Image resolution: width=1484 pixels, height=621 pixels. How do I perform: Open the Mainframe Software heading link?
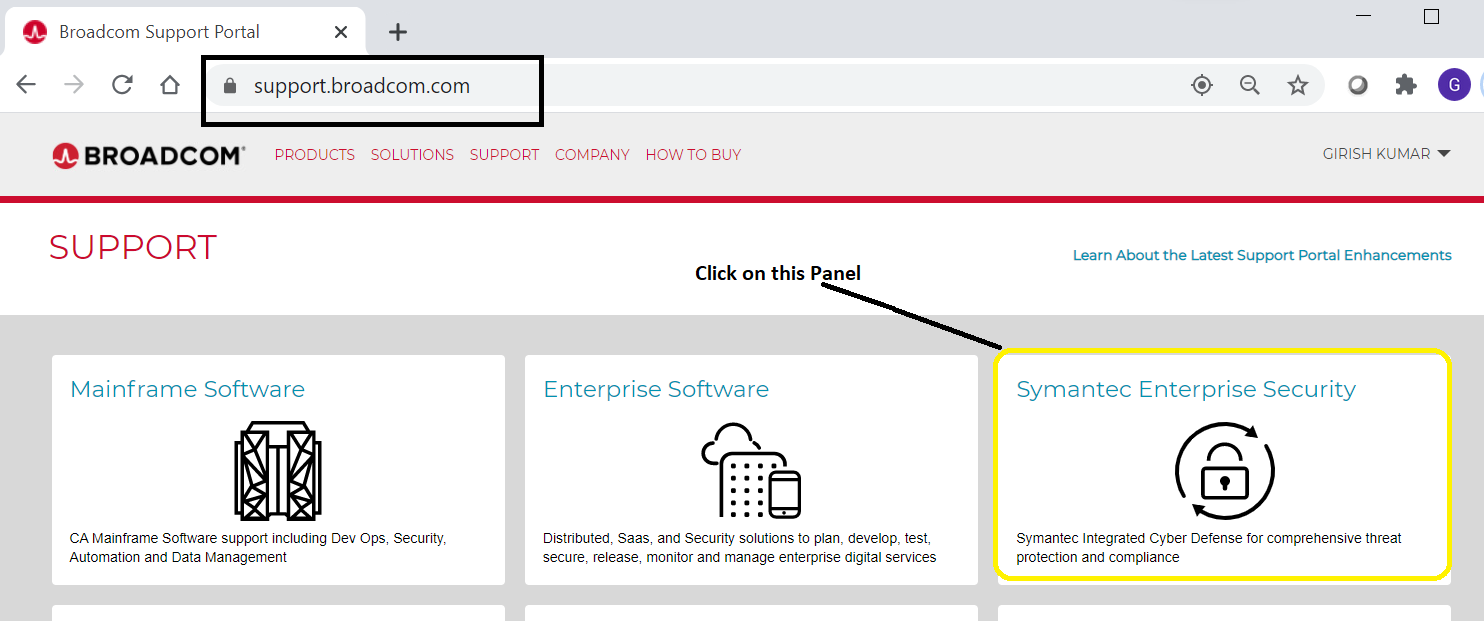pyautogui.click(x=187, y=389)
